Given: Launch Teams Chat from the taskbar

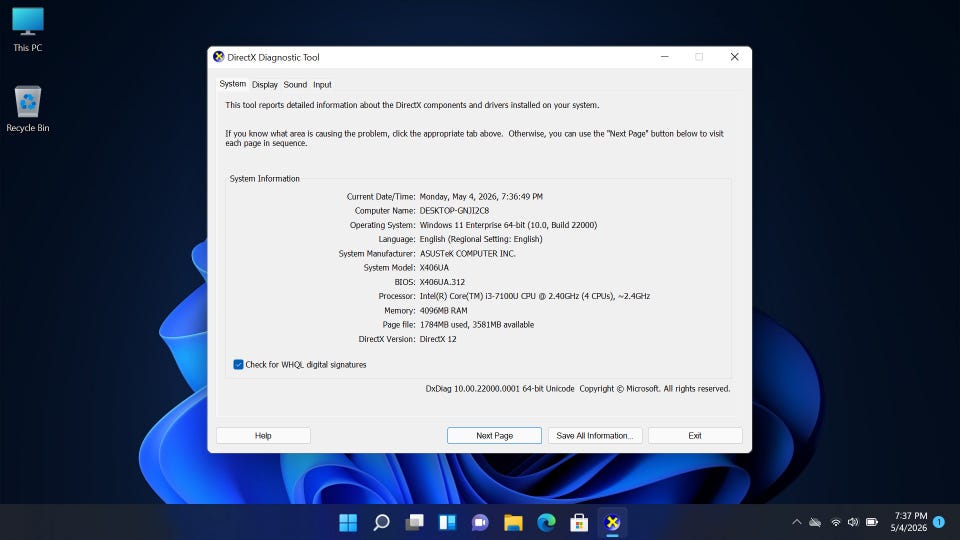Looking at the screenshot, I should pos(480,522).
